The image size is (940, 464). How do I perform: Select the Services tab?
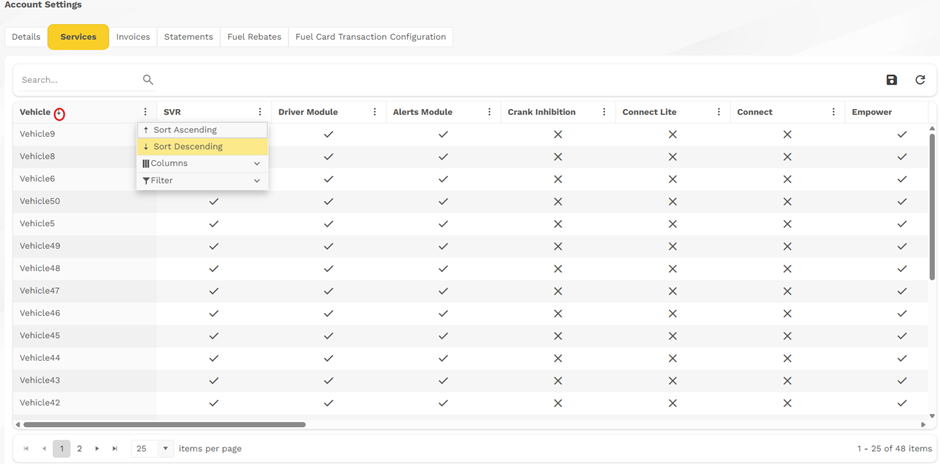tap(79, 37)
